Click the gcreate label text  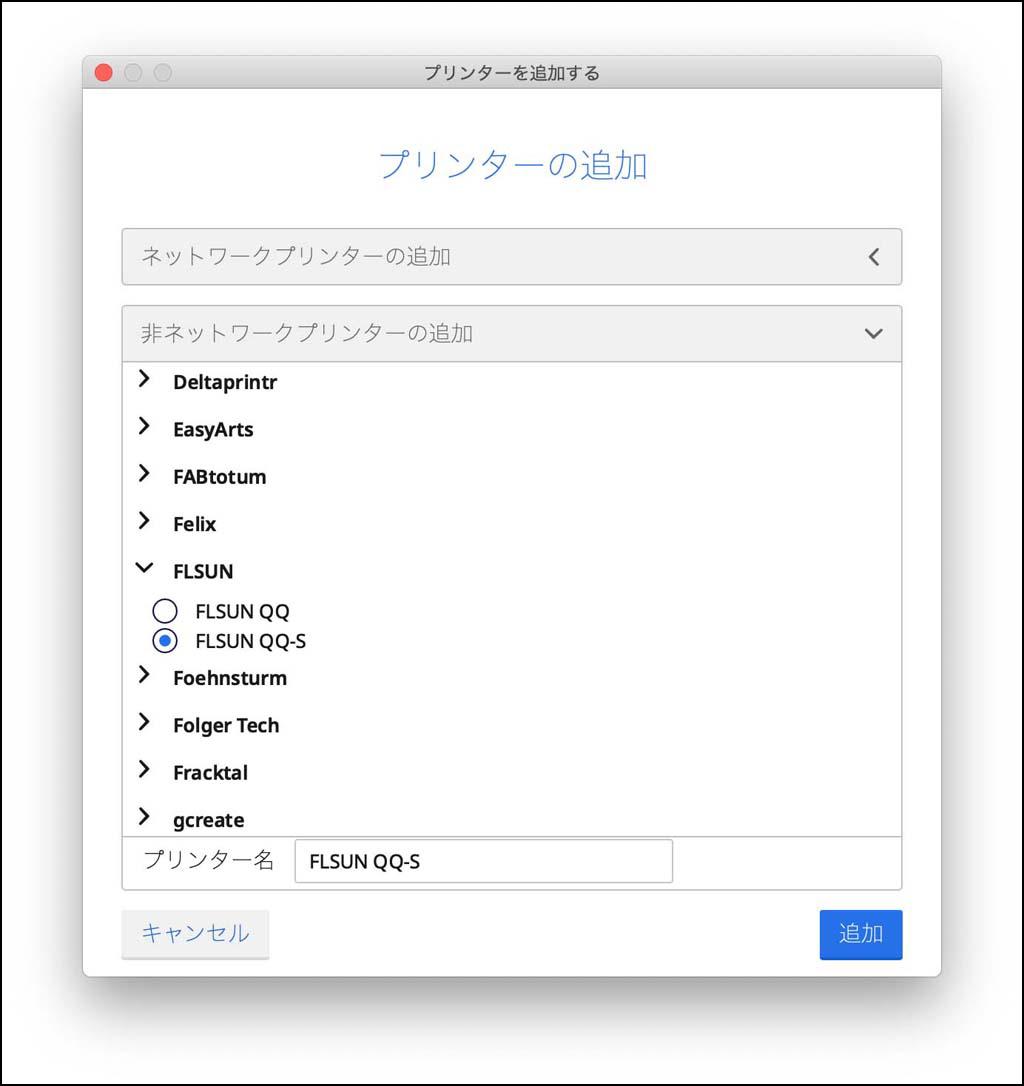209,821
